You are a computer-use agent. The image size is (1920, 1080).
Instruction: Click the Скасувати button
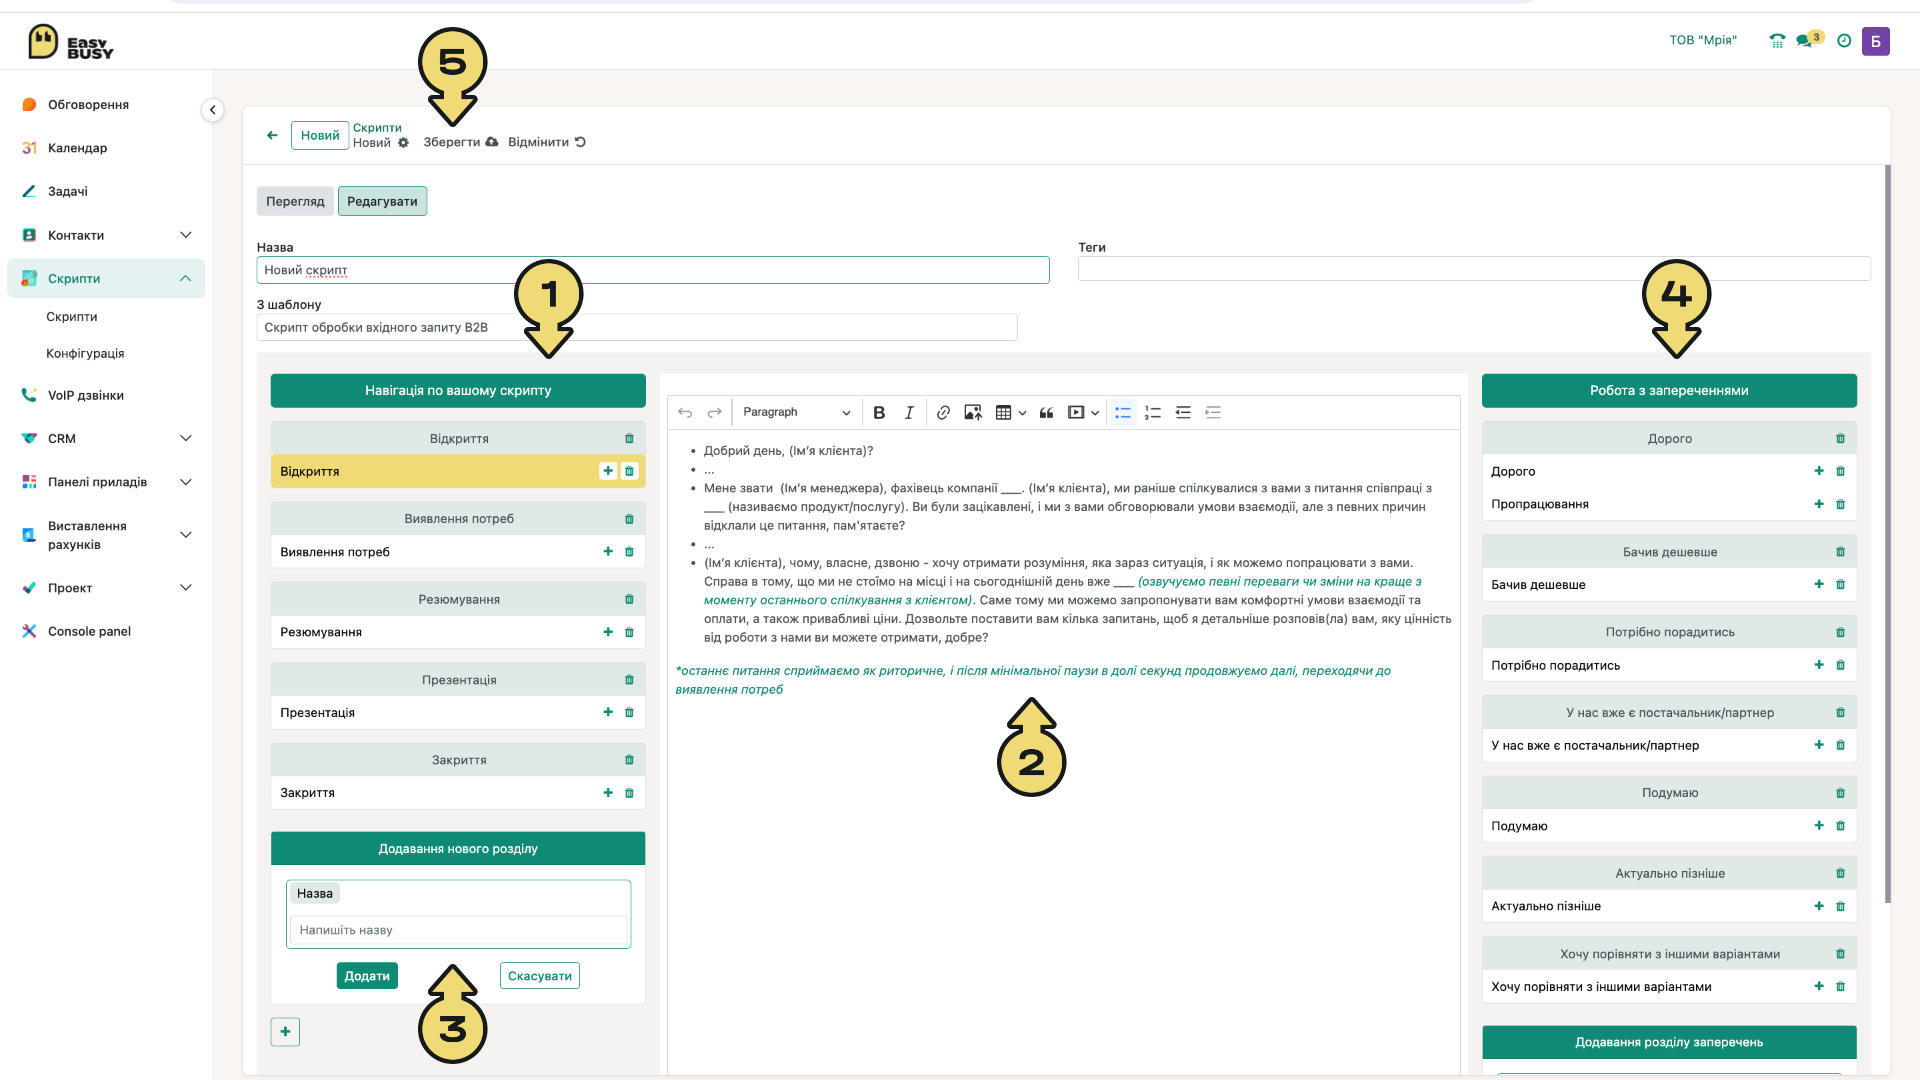(540, 976)
